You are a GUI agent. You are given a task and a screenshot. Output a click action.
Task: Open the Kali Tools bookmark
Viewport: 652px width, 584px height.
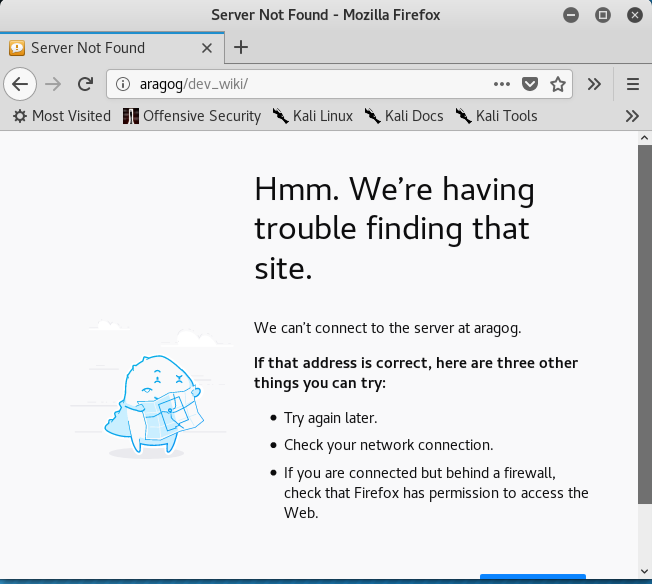496,116
